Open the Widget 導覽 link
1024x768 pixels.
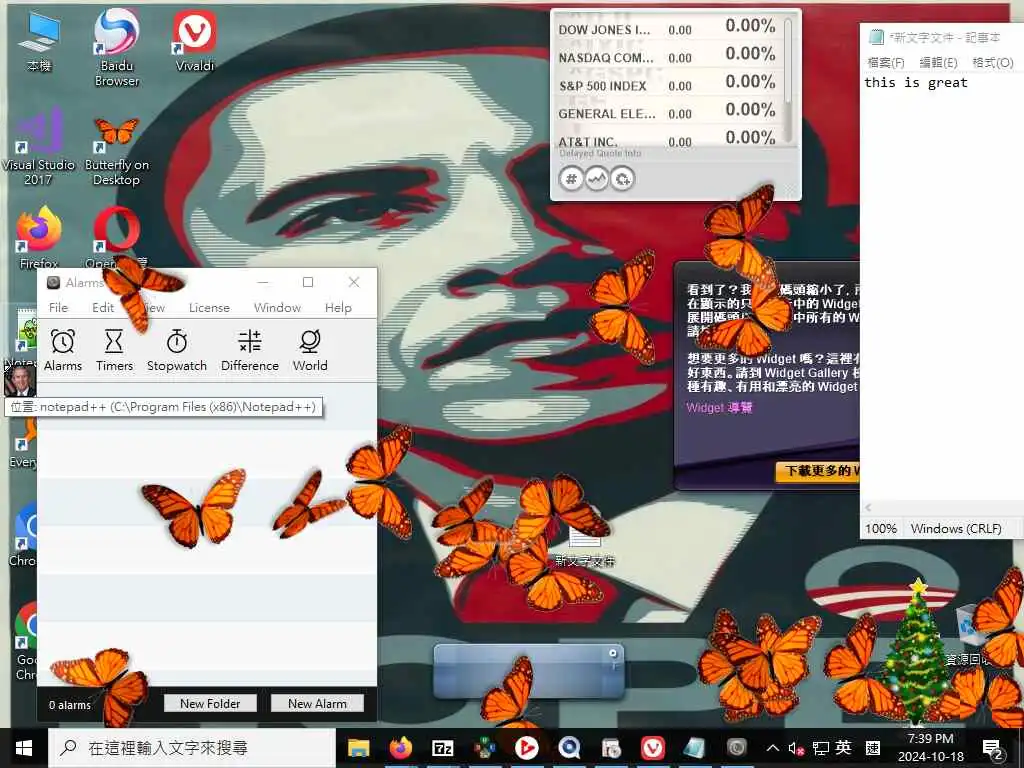[x=719, y=408]
